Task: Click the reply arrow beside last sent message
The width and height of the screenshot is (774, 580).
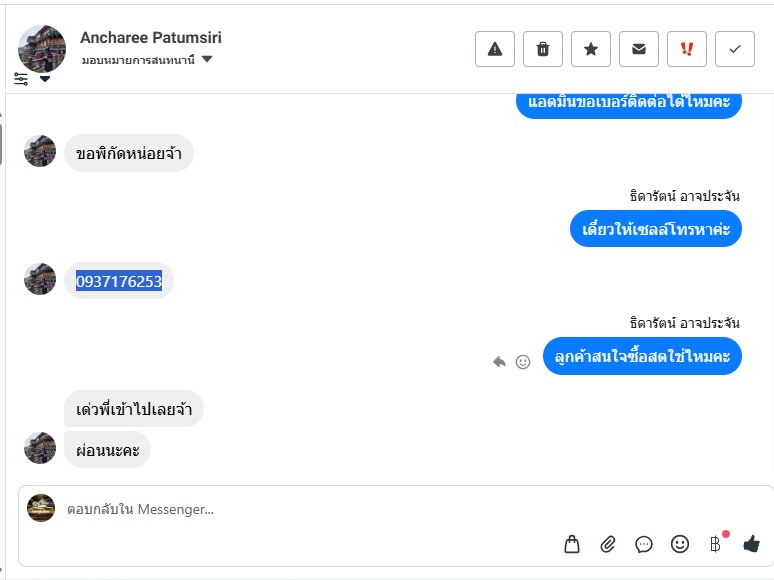Action: [x=499, y=362]
